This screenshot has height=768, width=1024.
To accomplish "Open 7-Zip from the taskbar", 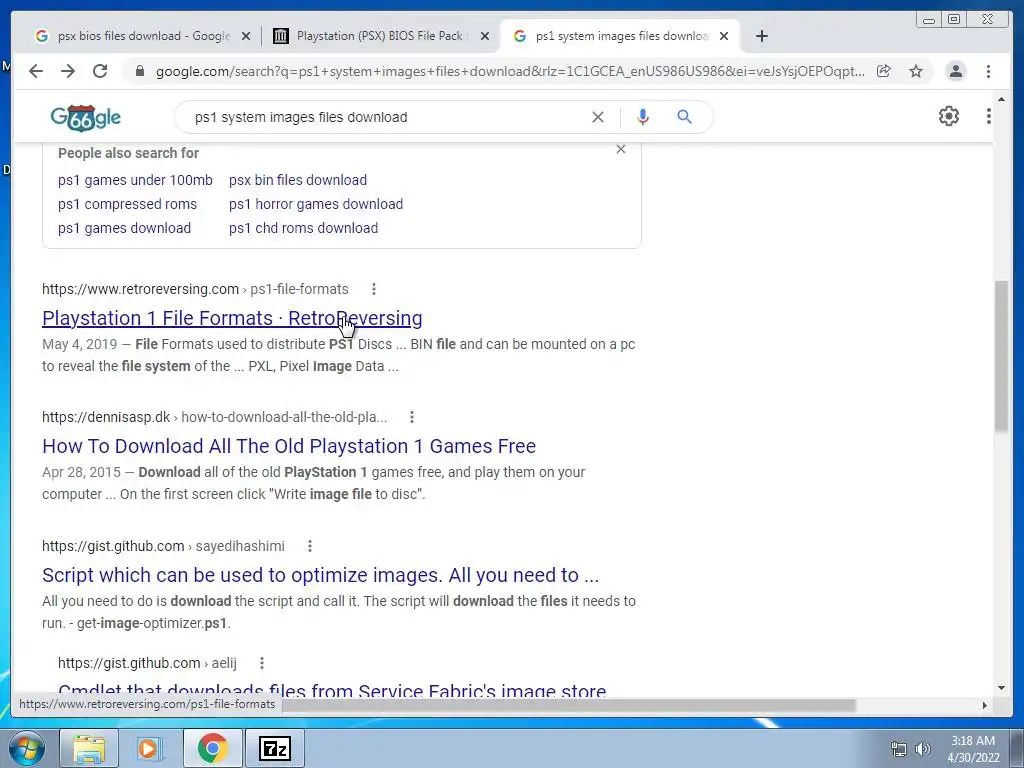I will (274, 748).
